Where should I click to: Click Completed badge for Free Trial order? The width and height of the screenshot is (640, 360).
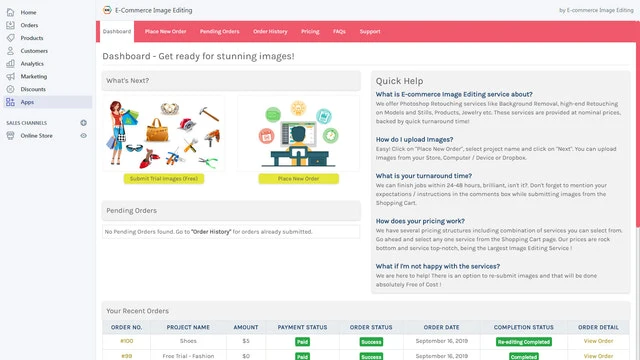coord(524,356)
